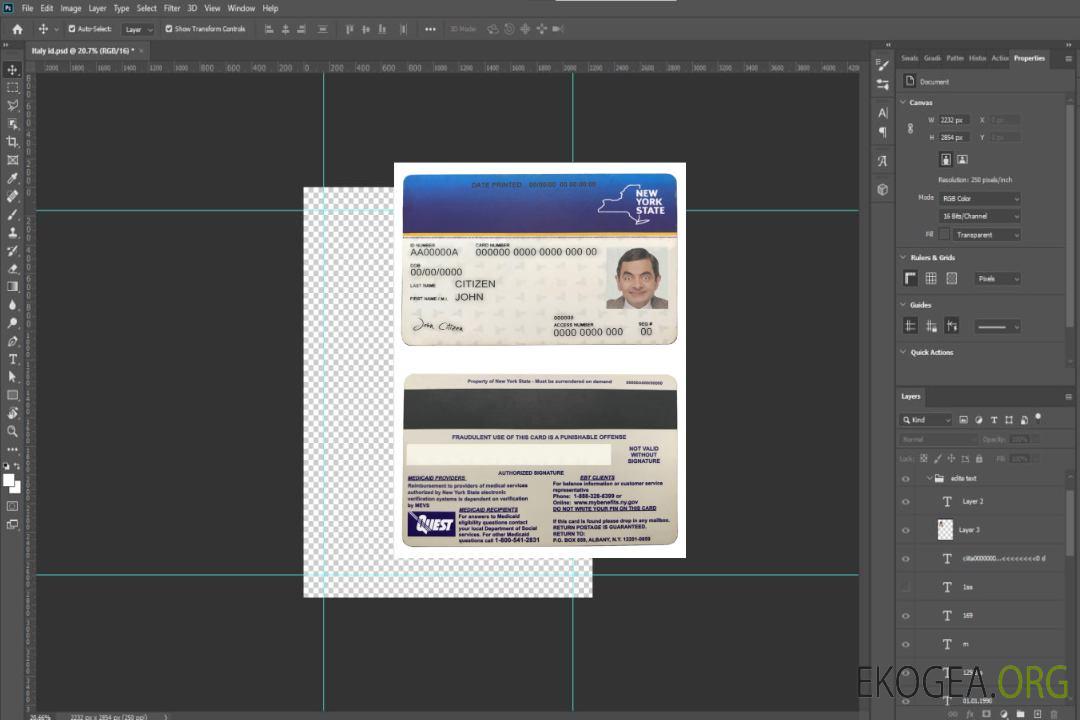The width and height of the screenshot is (1080, 720).
Task: Set canvas orientation to landscape
Action: (962, 159)
